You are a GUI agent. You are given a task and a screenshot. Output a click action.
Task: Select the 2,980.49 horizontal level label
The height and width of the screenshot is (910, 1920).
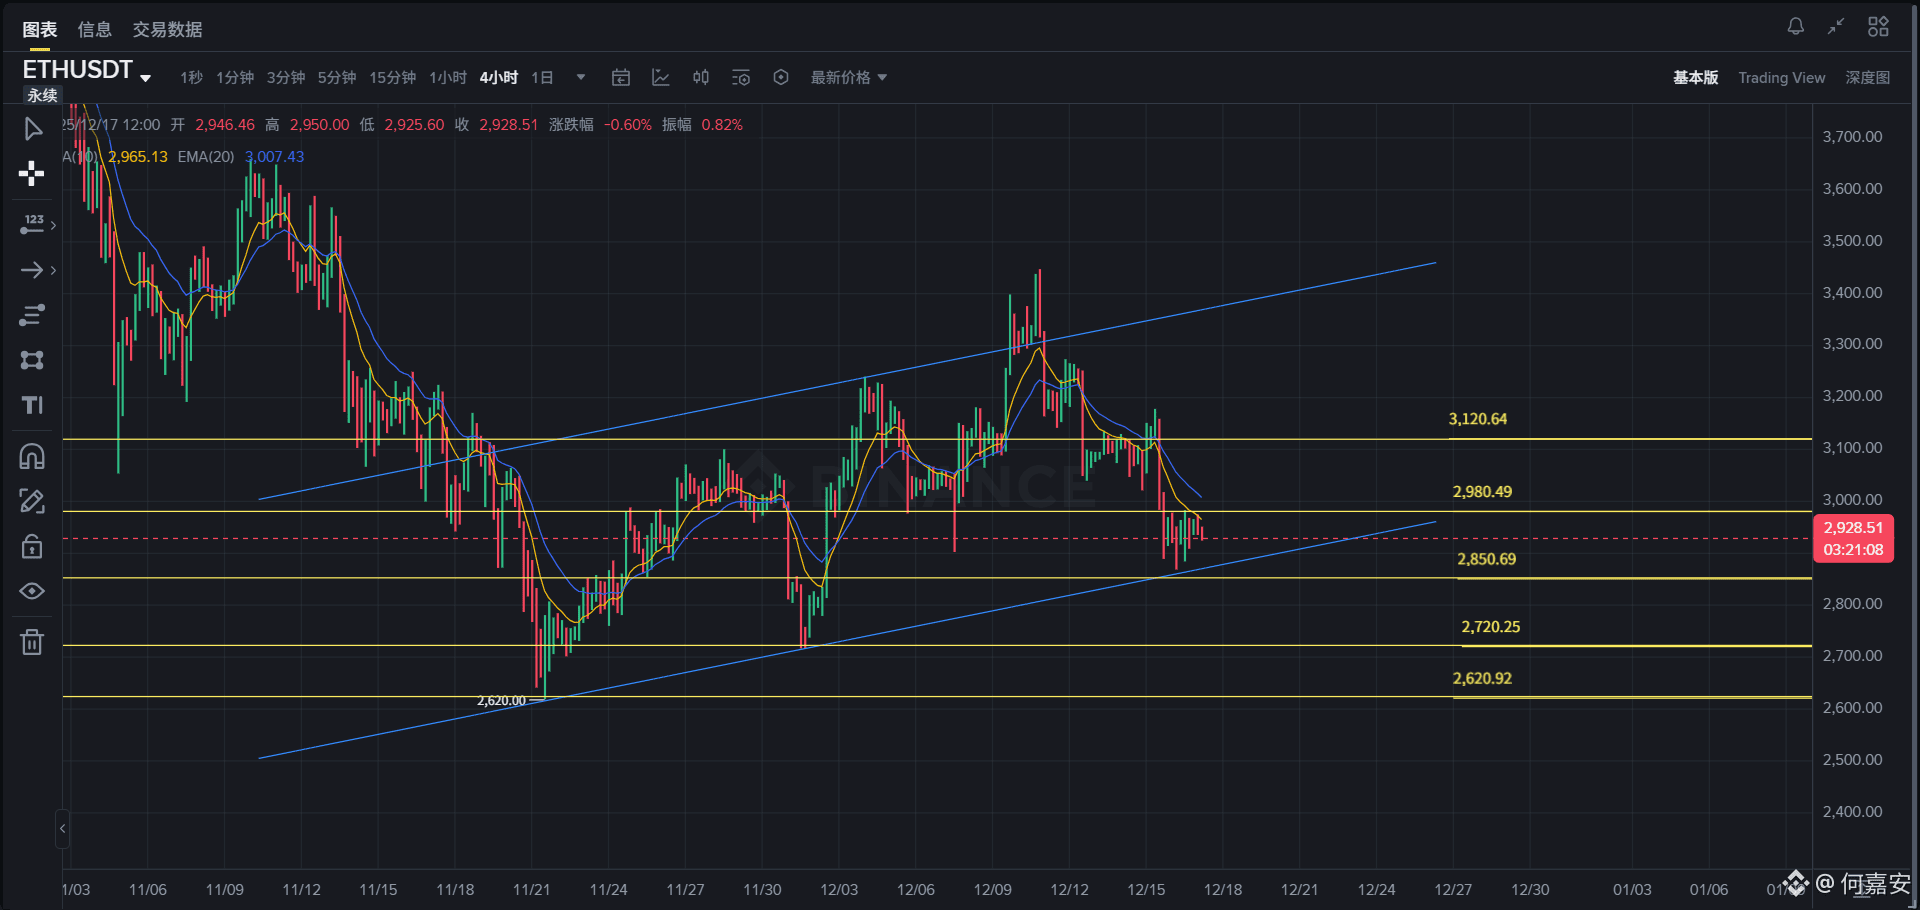coord(1482,492)
